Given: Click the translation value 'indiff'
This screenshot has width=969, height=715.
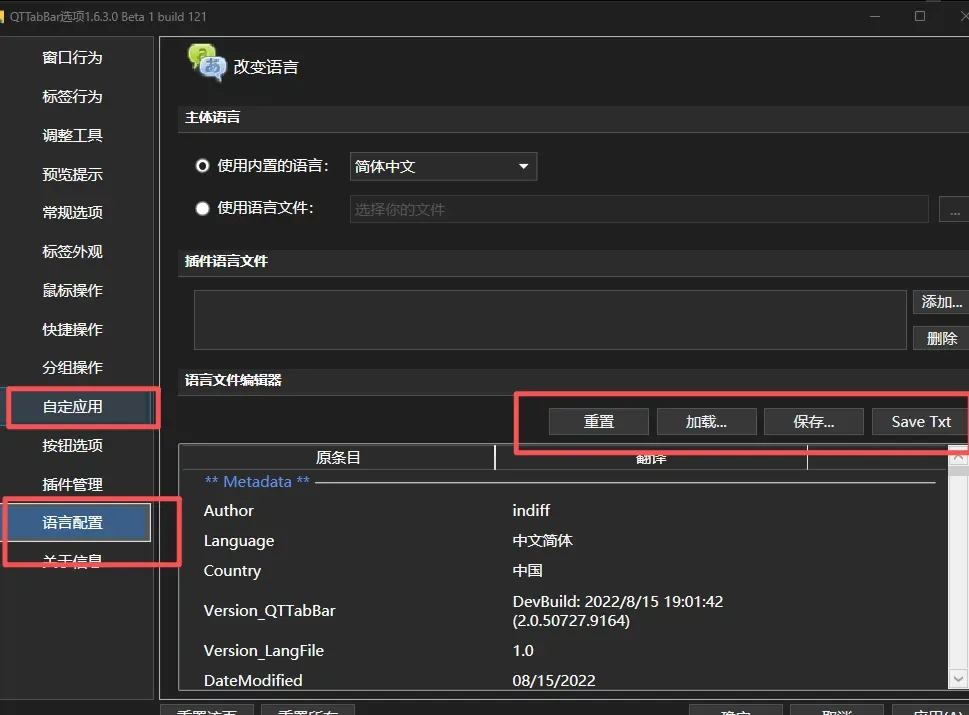Looking at the screenshot, I should (531, 510).
